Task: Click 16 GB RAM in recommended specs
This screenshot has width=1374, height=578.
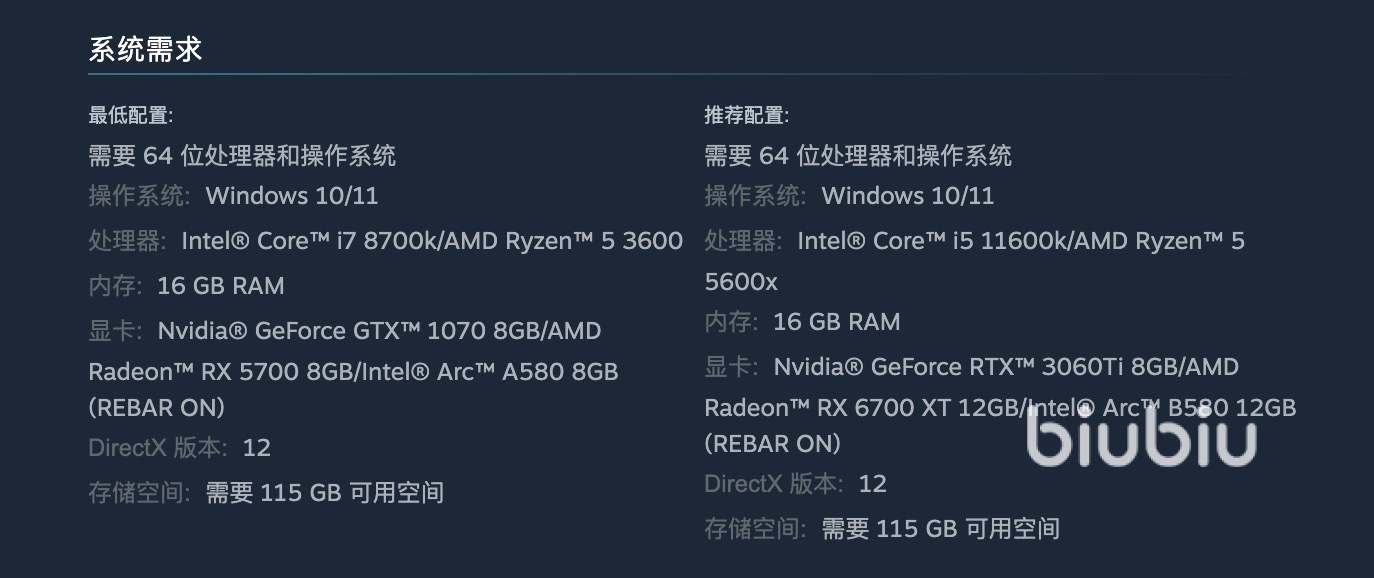Action: 836,321
